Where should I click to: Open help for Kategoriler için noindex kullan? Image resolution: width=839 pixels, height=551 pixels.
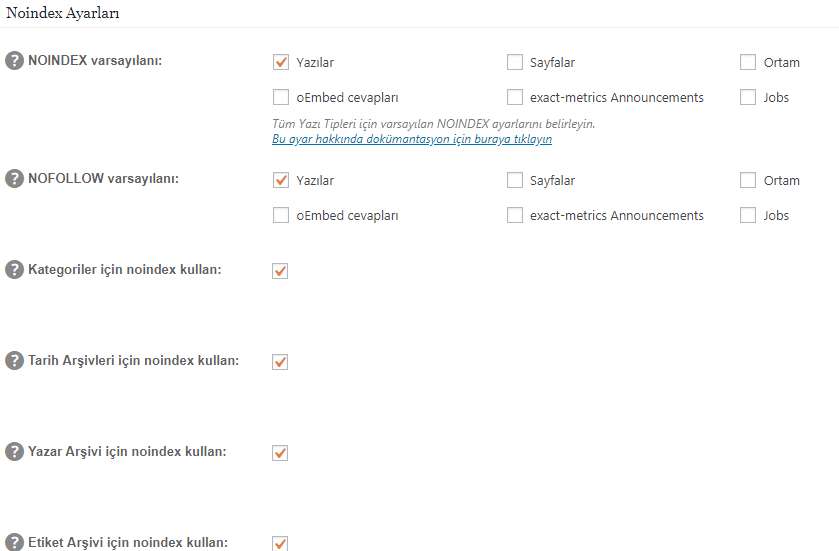(14, 270)
